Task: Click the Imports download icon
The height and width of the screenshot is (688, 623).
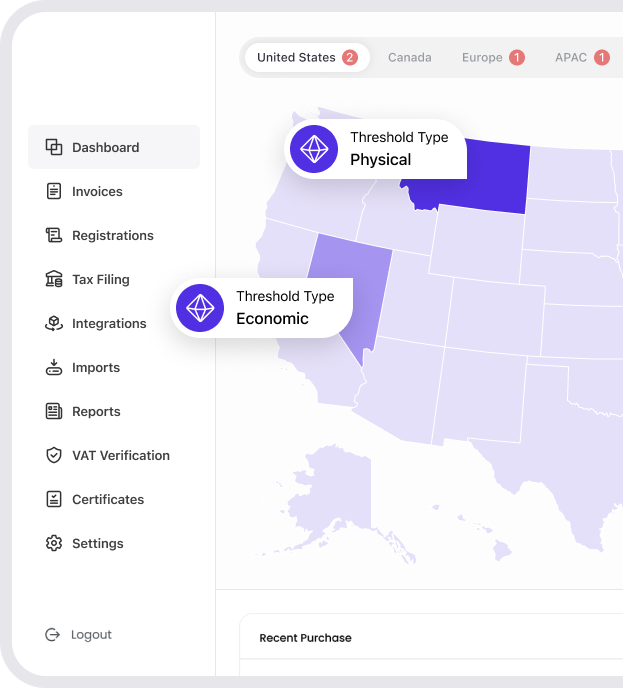Action: coord(54,367)
